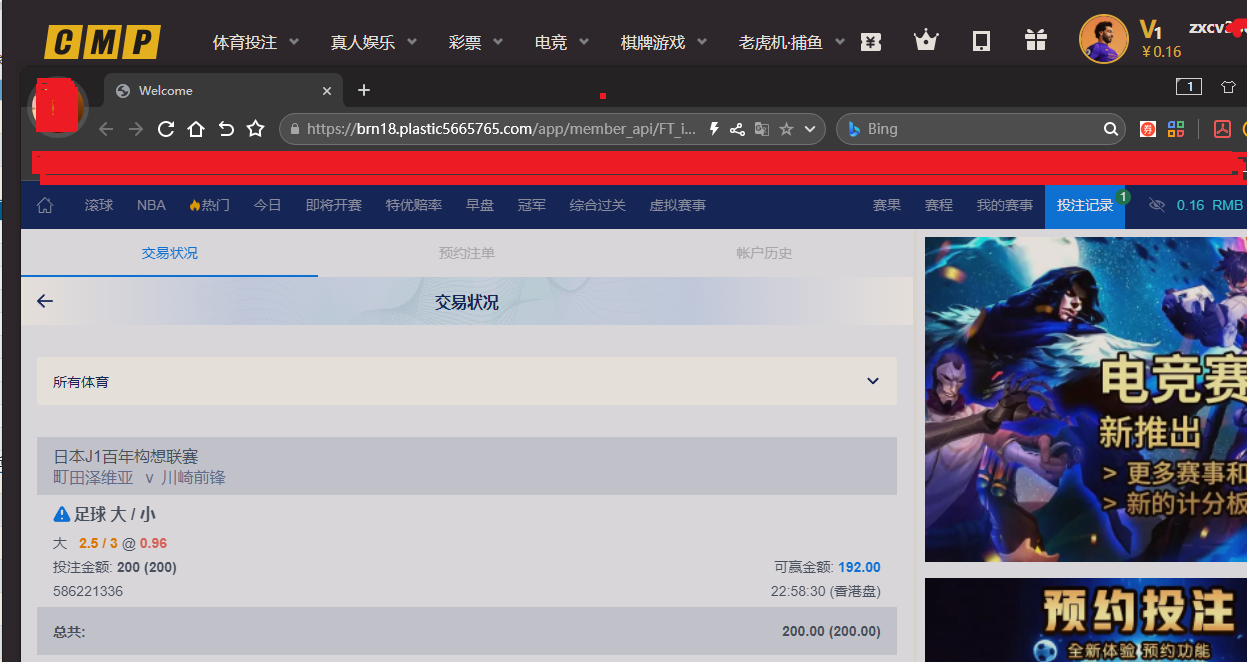Select the home icon on the sports navigation bar
Image resolution: width=1247 pixels, height=662 pixels.
44,205
